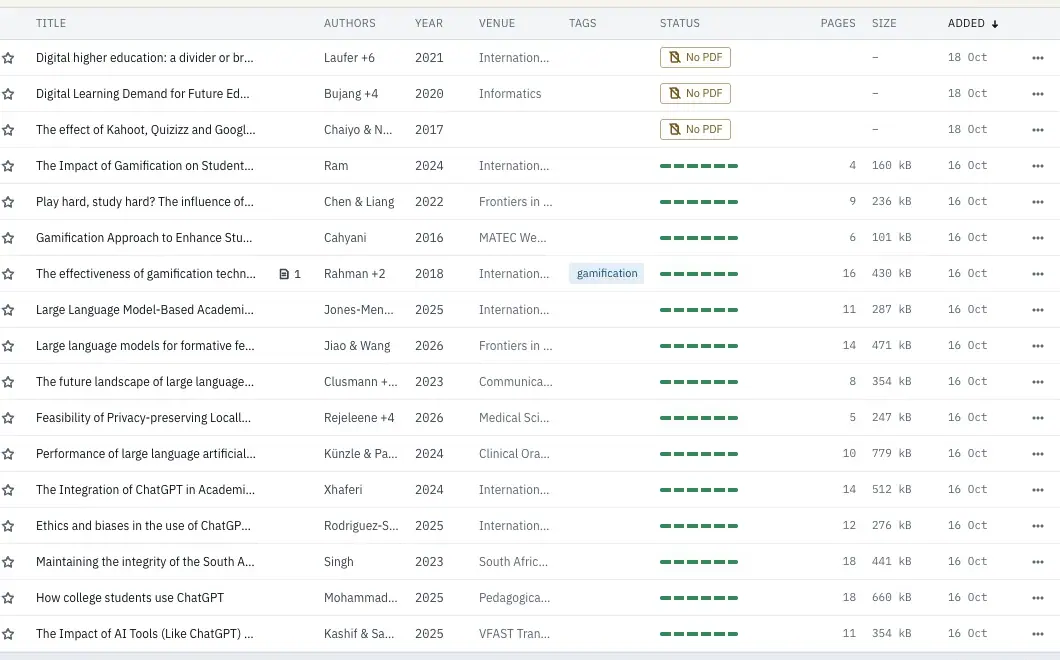This screenshot has height=660, width=1060.
Task: Open more options for Clusmann row
Action: [x=1038, y=382]
